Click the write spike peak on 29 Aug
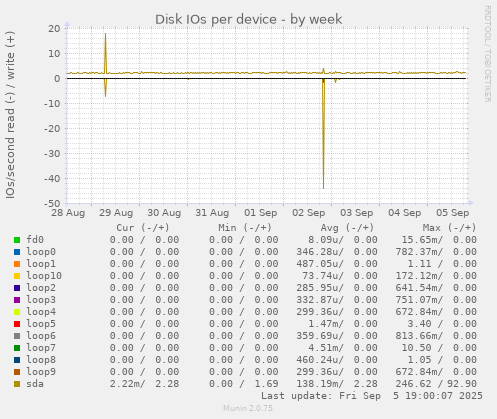497x419 pixels. (106, 34)
